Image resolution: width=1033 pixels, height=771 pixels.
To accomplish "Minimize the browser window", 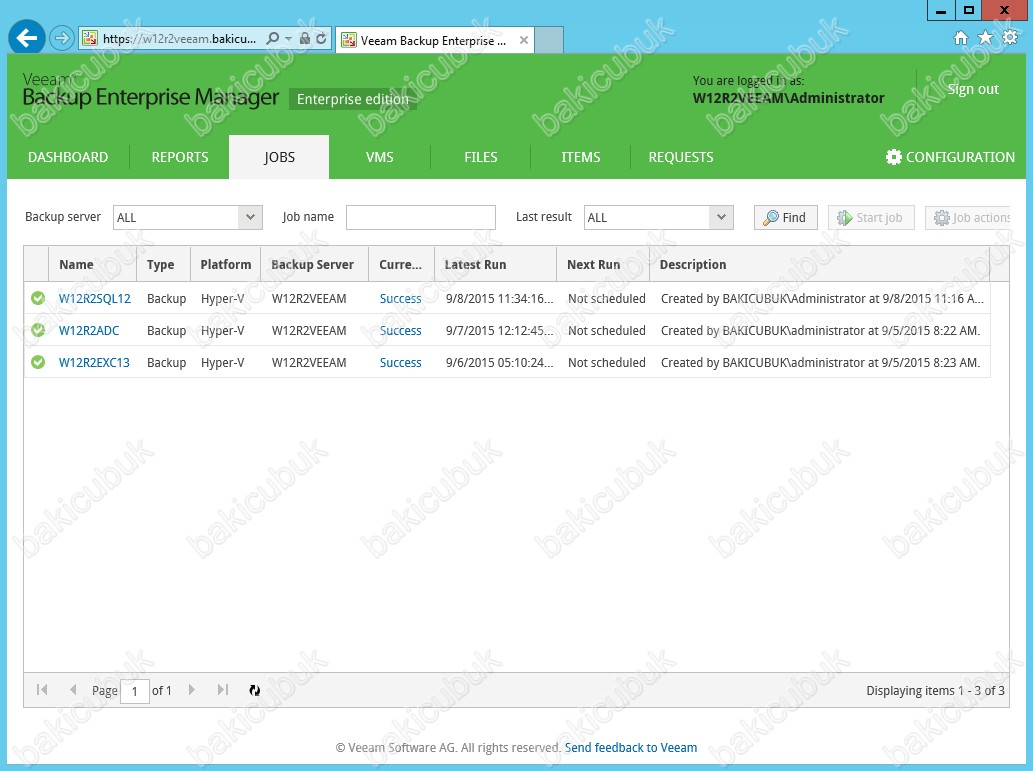I will 941,10.
